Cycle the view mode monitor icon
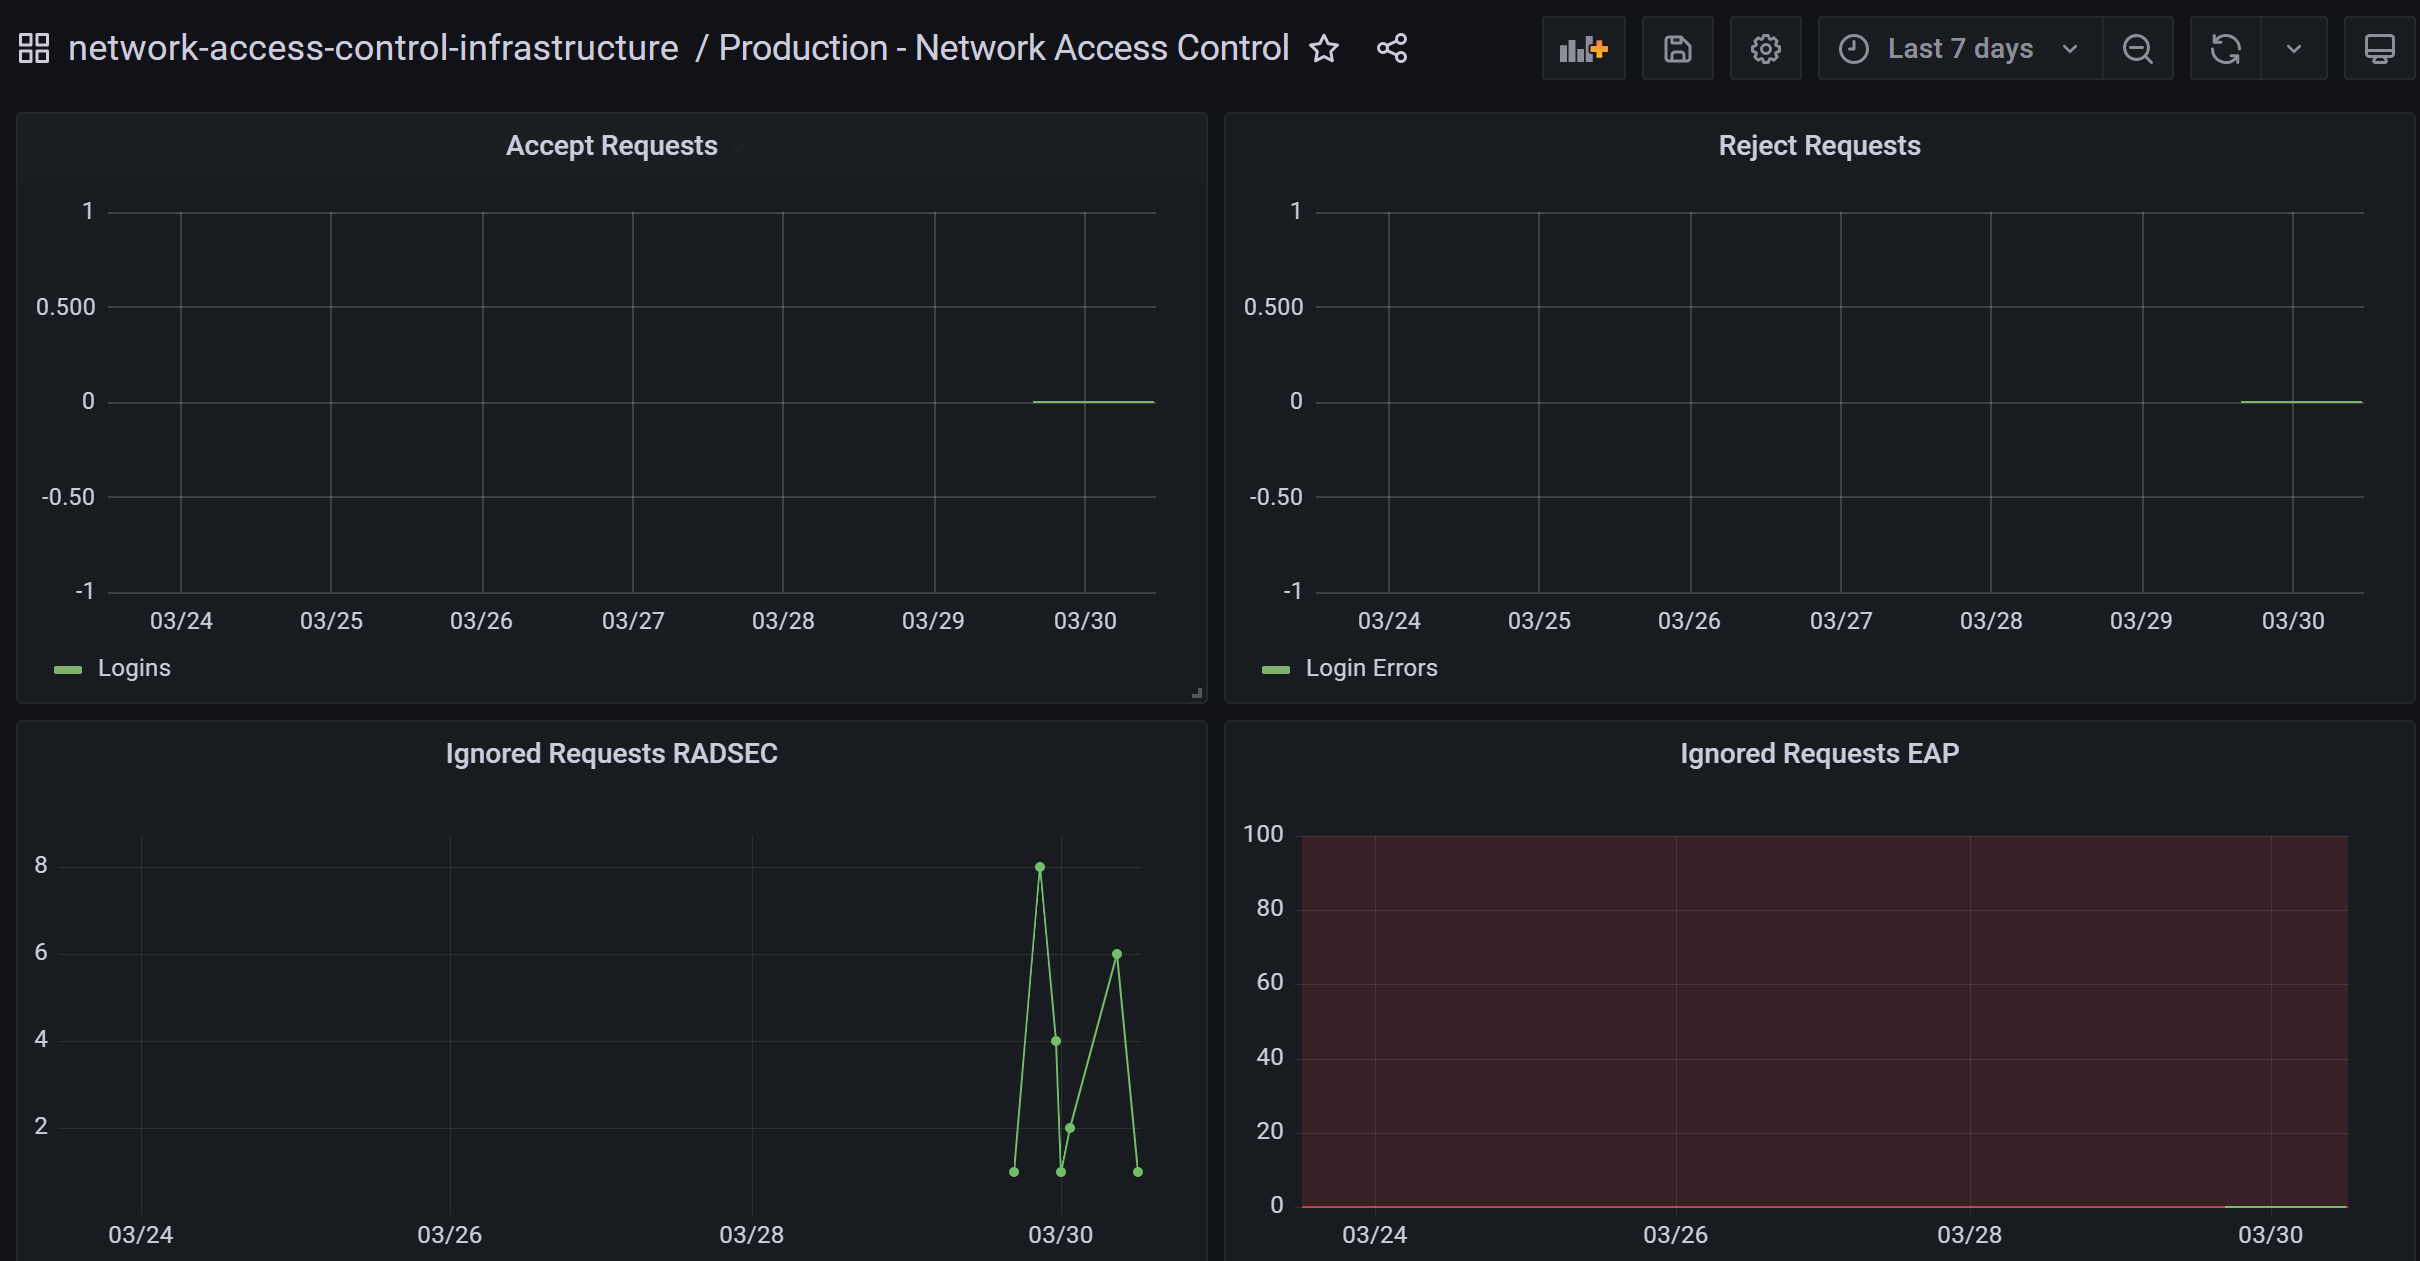The width and height of the screenshot is (2420, 1261). (x=2379, y=48)
